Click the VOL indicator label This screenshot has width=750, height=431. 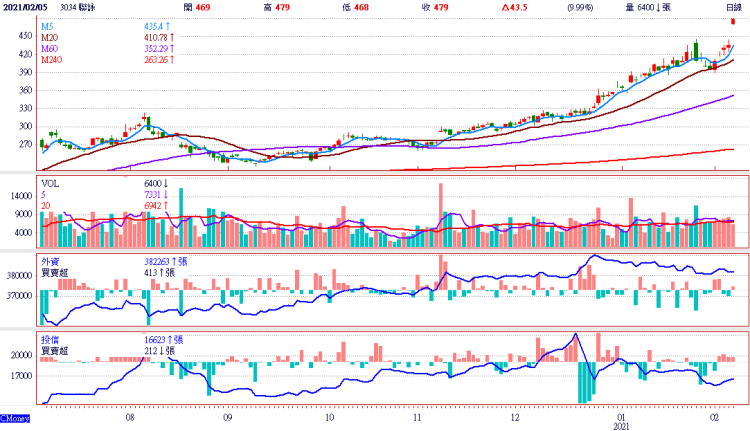[50, 184]
